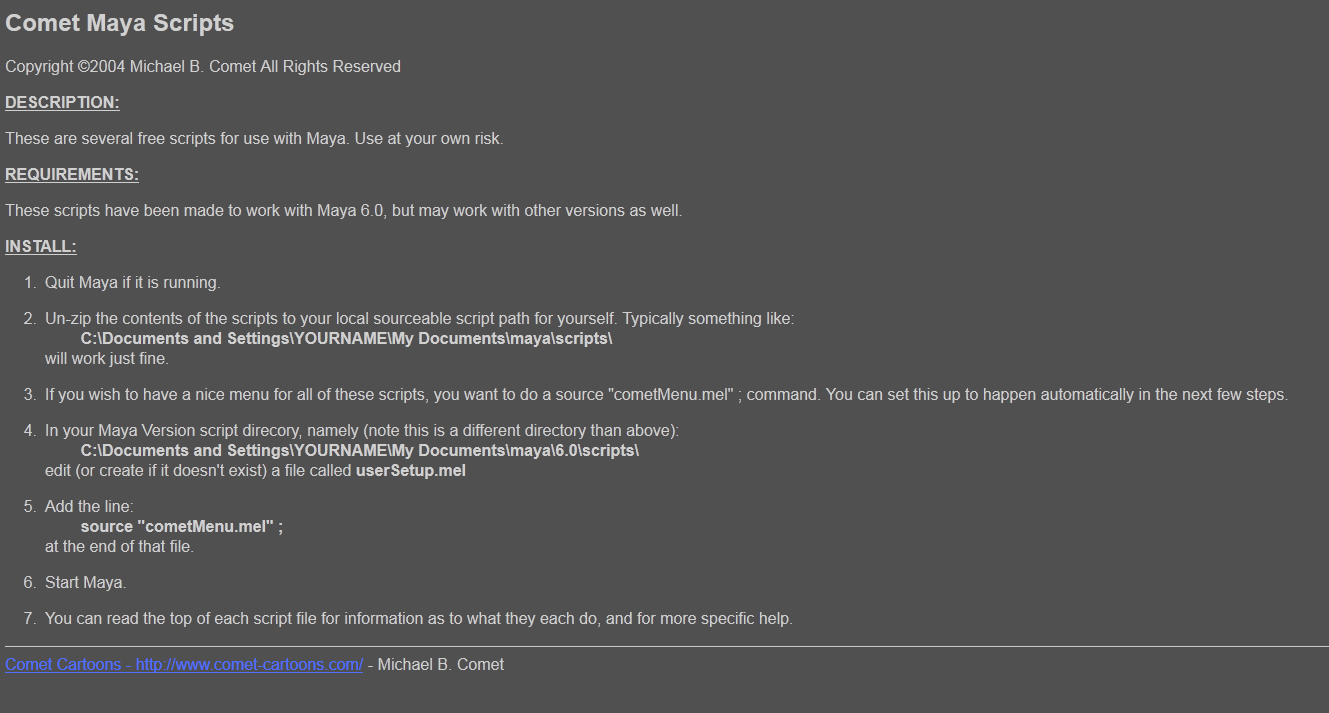Viewport: 1329px width, 713px height.
Task: Click the 'Start Maya' step
Action: tap(86, 583)
